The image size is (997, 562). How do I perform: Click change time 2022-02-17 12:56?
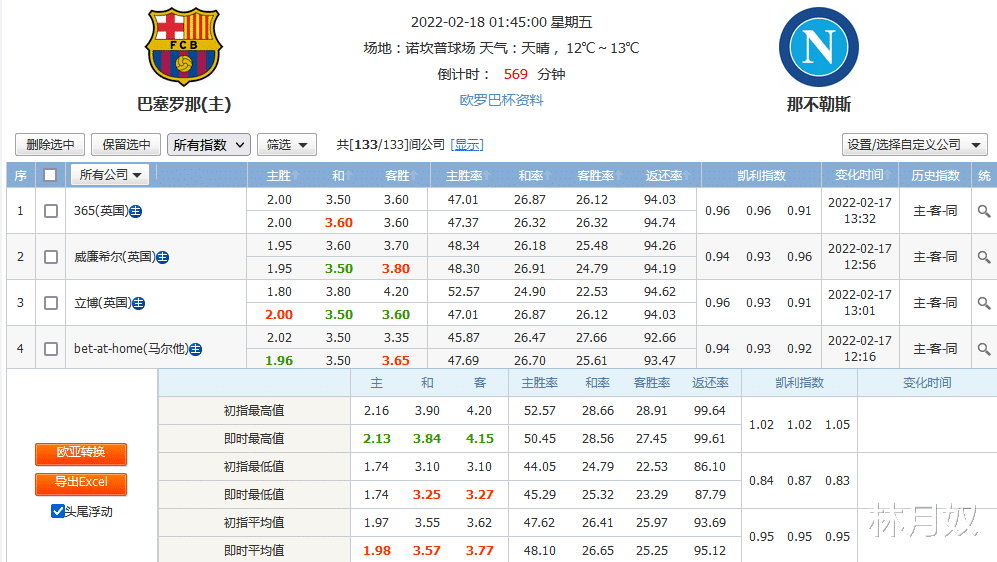[860, 257]
